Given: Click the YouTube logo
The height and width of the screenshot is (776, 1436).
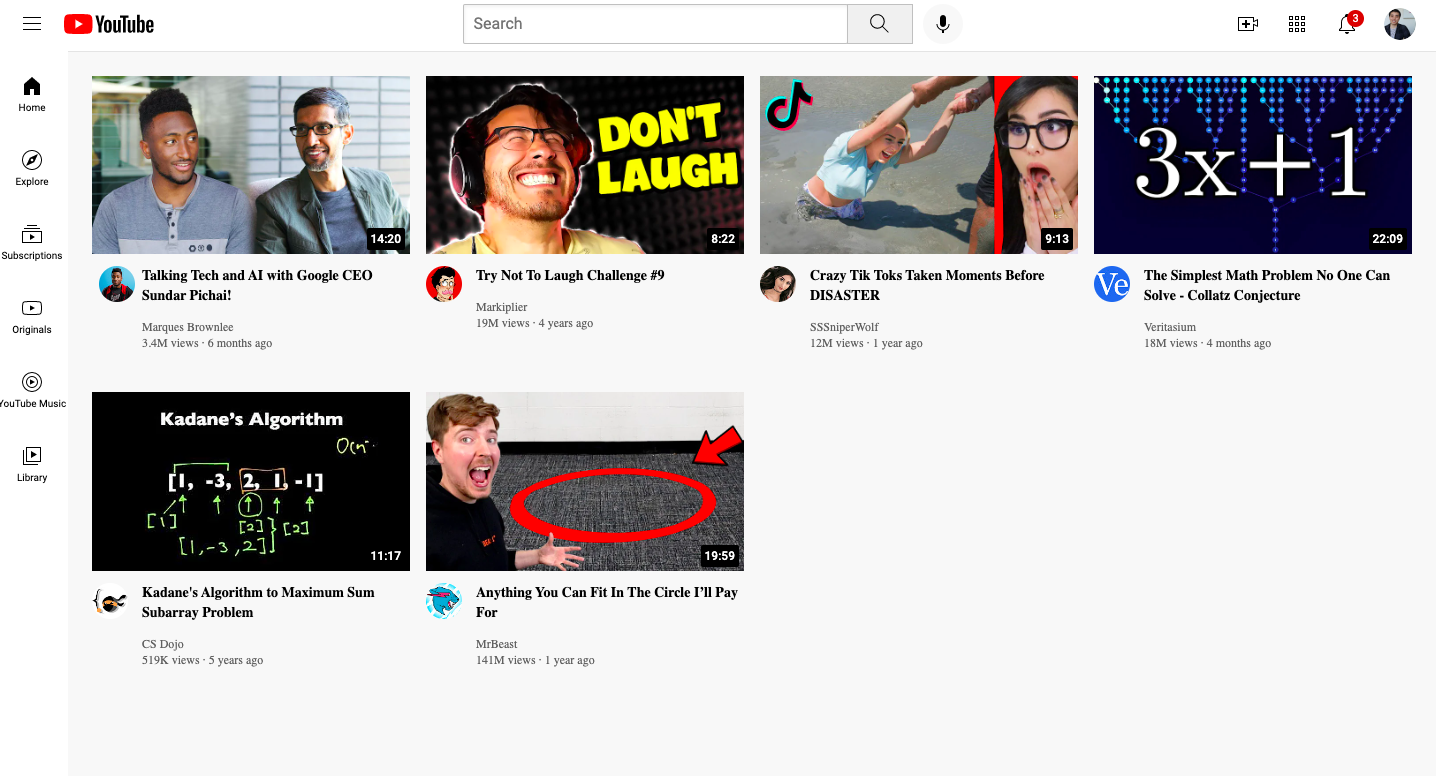Looking at the screenshot, I should pyautogui.click(x=109, y=24).
